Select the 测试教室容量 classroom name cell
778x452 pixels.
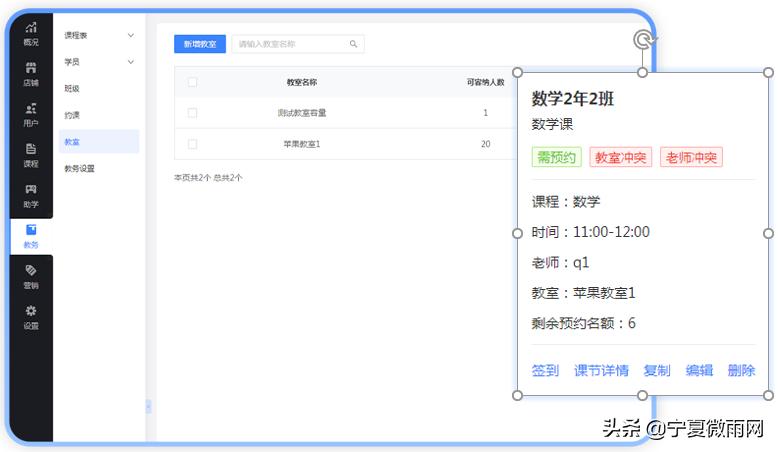(302, 113)
